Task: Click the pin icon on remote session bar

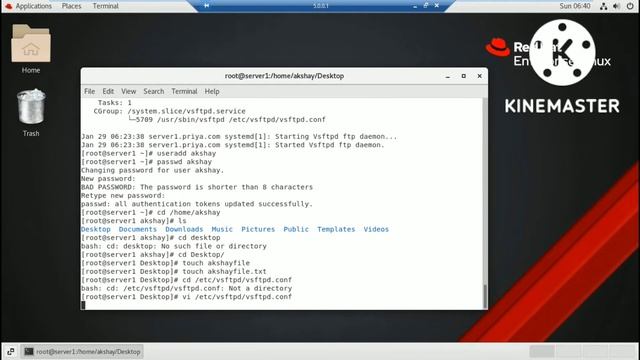Action: 207,6
